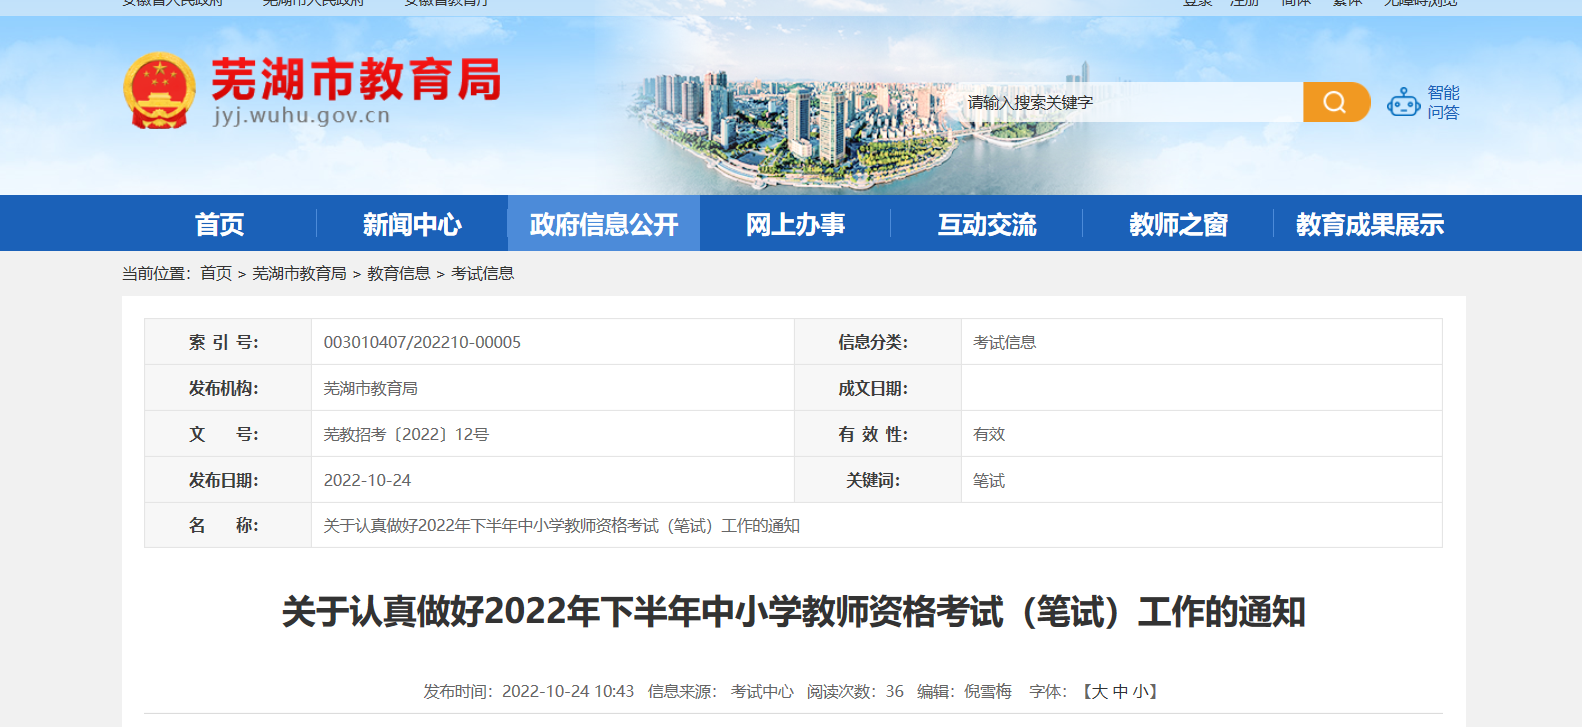Click 首页 in the breadcrumb trail
This screenshot has height=727, width=1582.
point(216,273)
